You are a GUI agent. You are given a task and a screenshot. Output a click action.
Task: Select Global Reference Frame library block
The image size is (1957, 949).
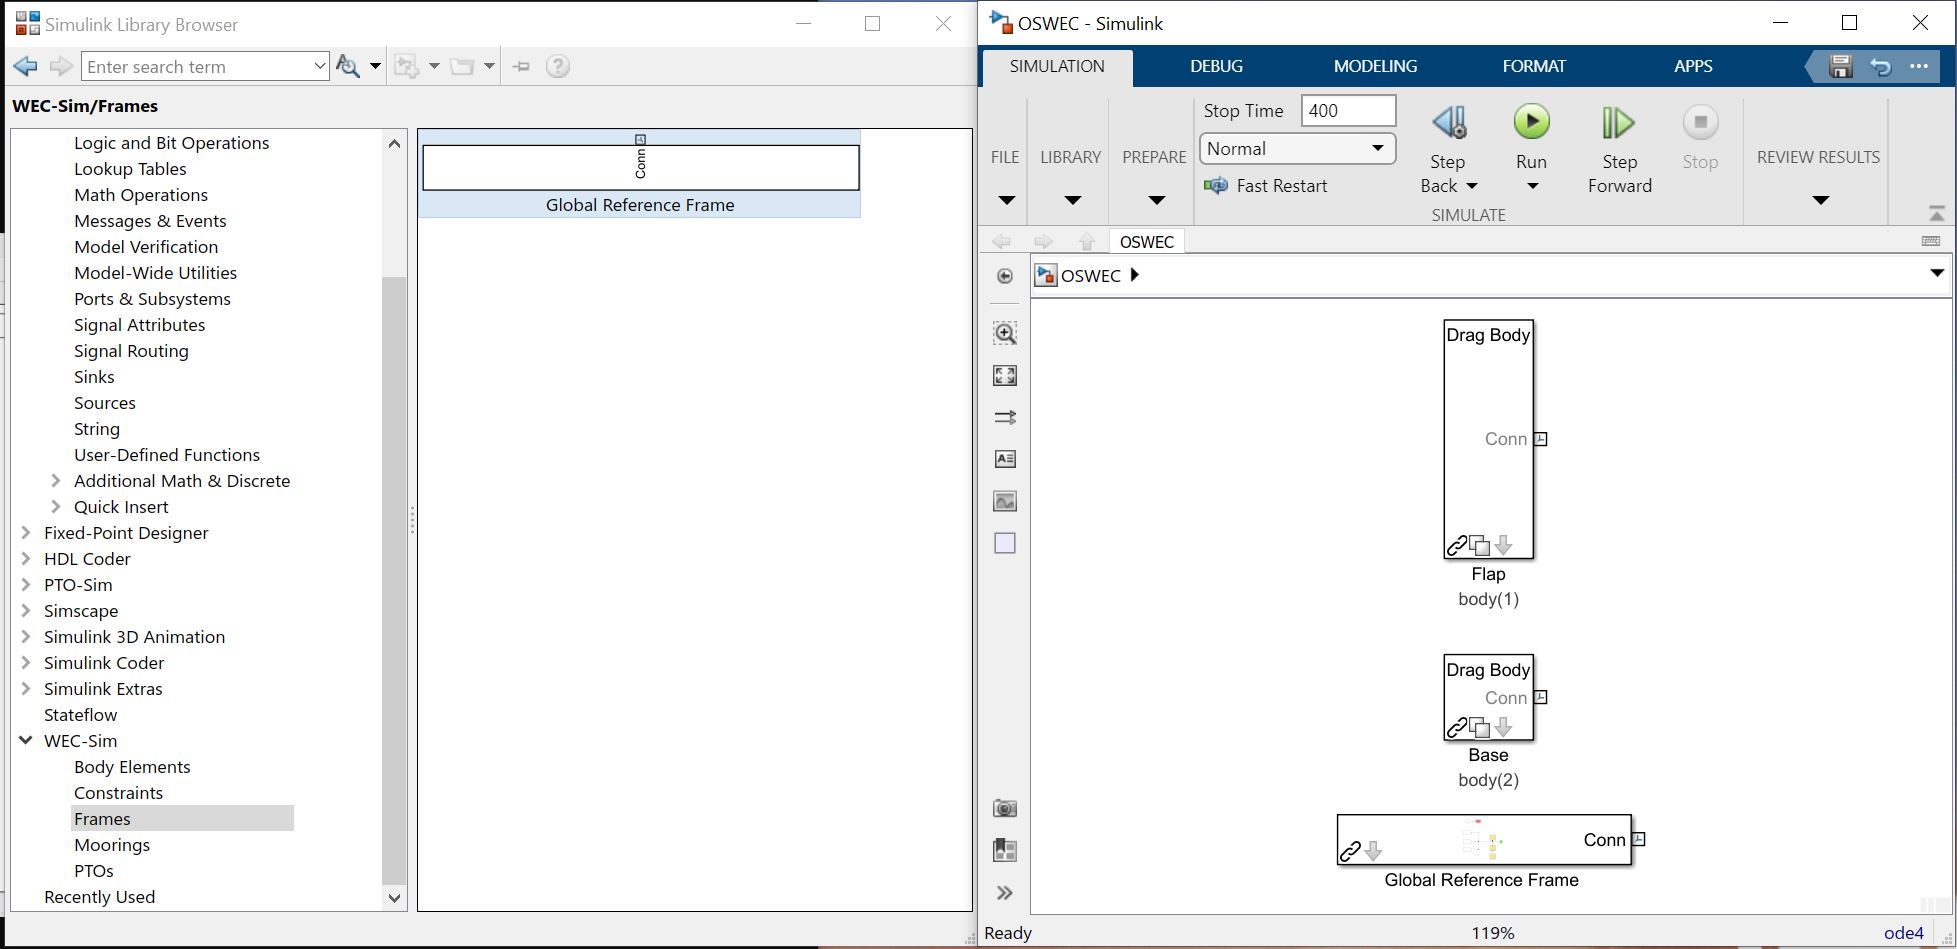[x=640, y=174]
